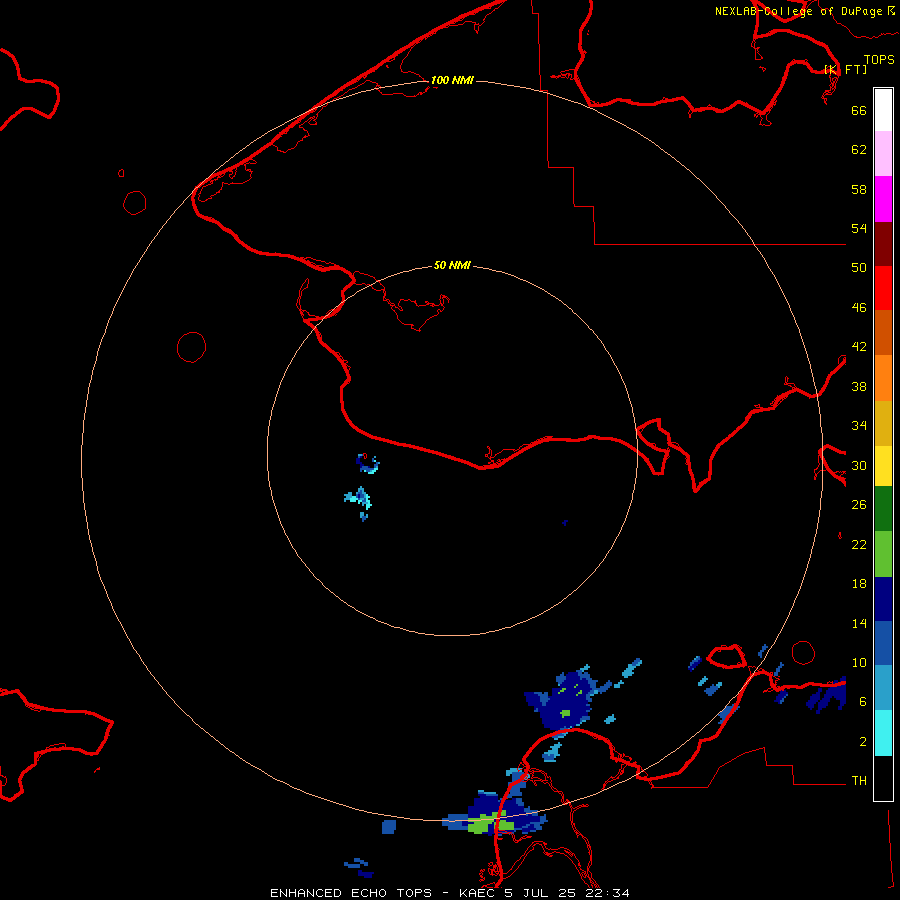Select the "KAEC" radar site identifier

click(477, 893)
